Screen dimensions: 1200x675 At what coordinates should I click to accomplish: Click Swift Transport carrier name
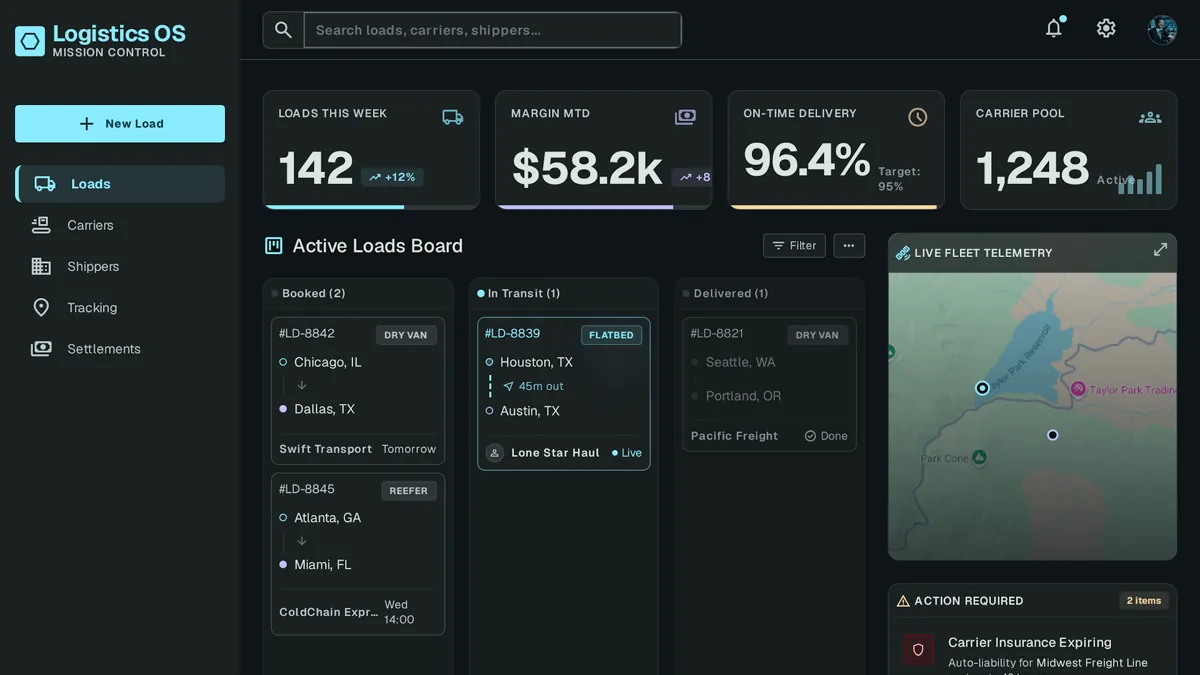click(325, 449)
